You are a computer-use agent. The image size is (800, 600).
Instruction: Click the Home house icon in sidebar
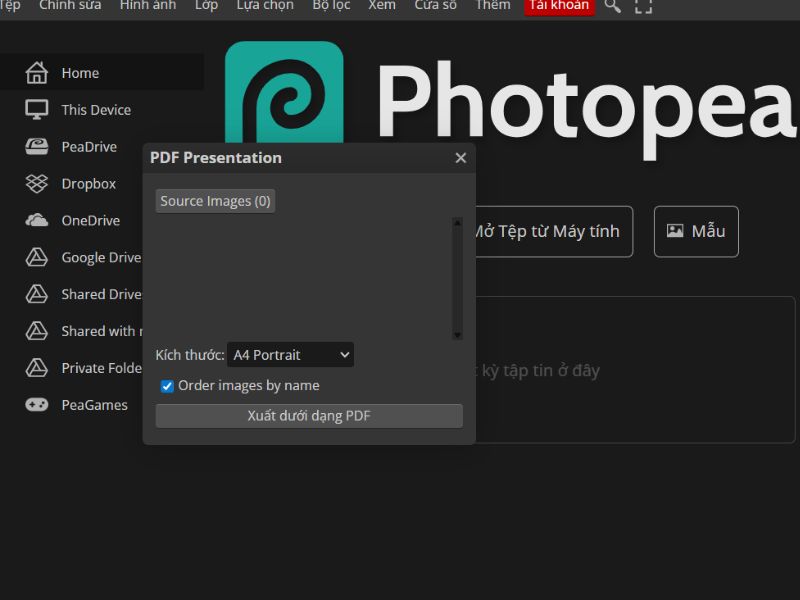coord(37,72)
